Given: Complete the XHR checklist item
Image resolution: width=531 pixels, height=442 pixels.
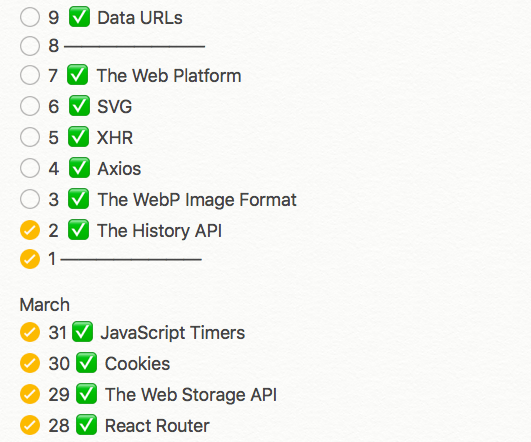Looking at the screenshot, I should [x=30, y=137].
